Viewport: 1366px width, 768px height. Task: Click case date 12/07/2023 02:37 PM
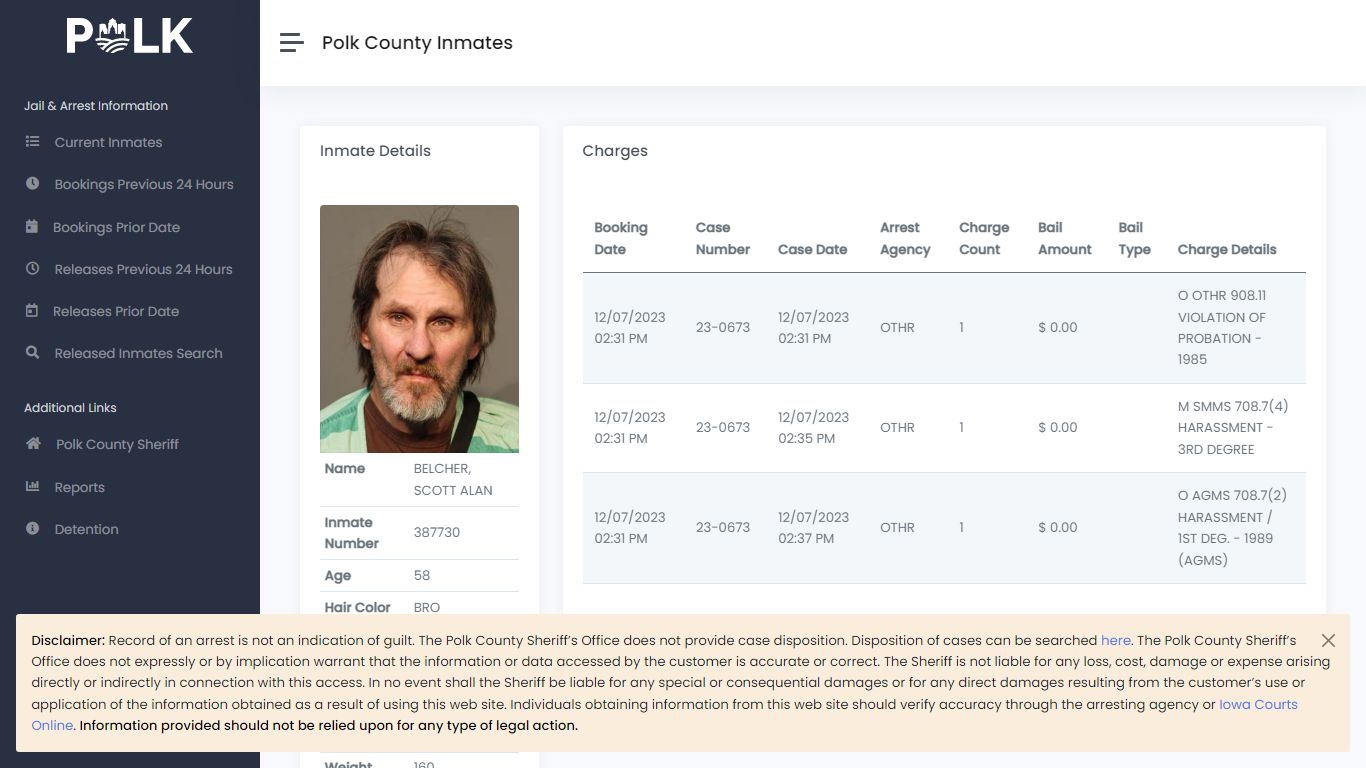(813, 527)
